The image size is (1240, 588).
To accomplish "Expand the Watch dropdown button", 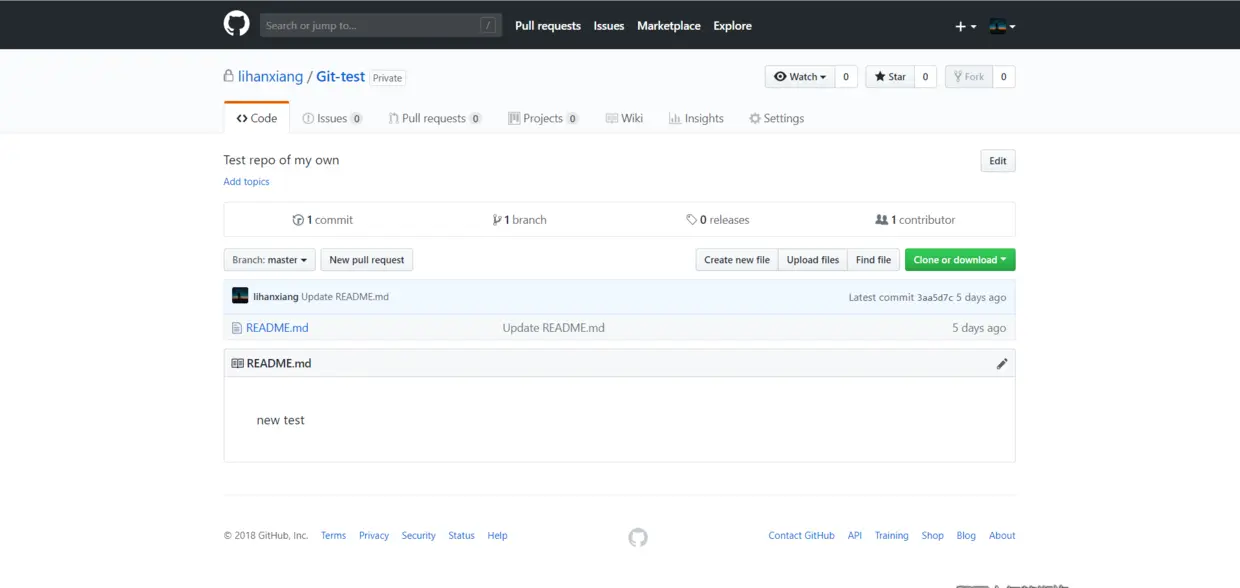I will tap(800, 77).
